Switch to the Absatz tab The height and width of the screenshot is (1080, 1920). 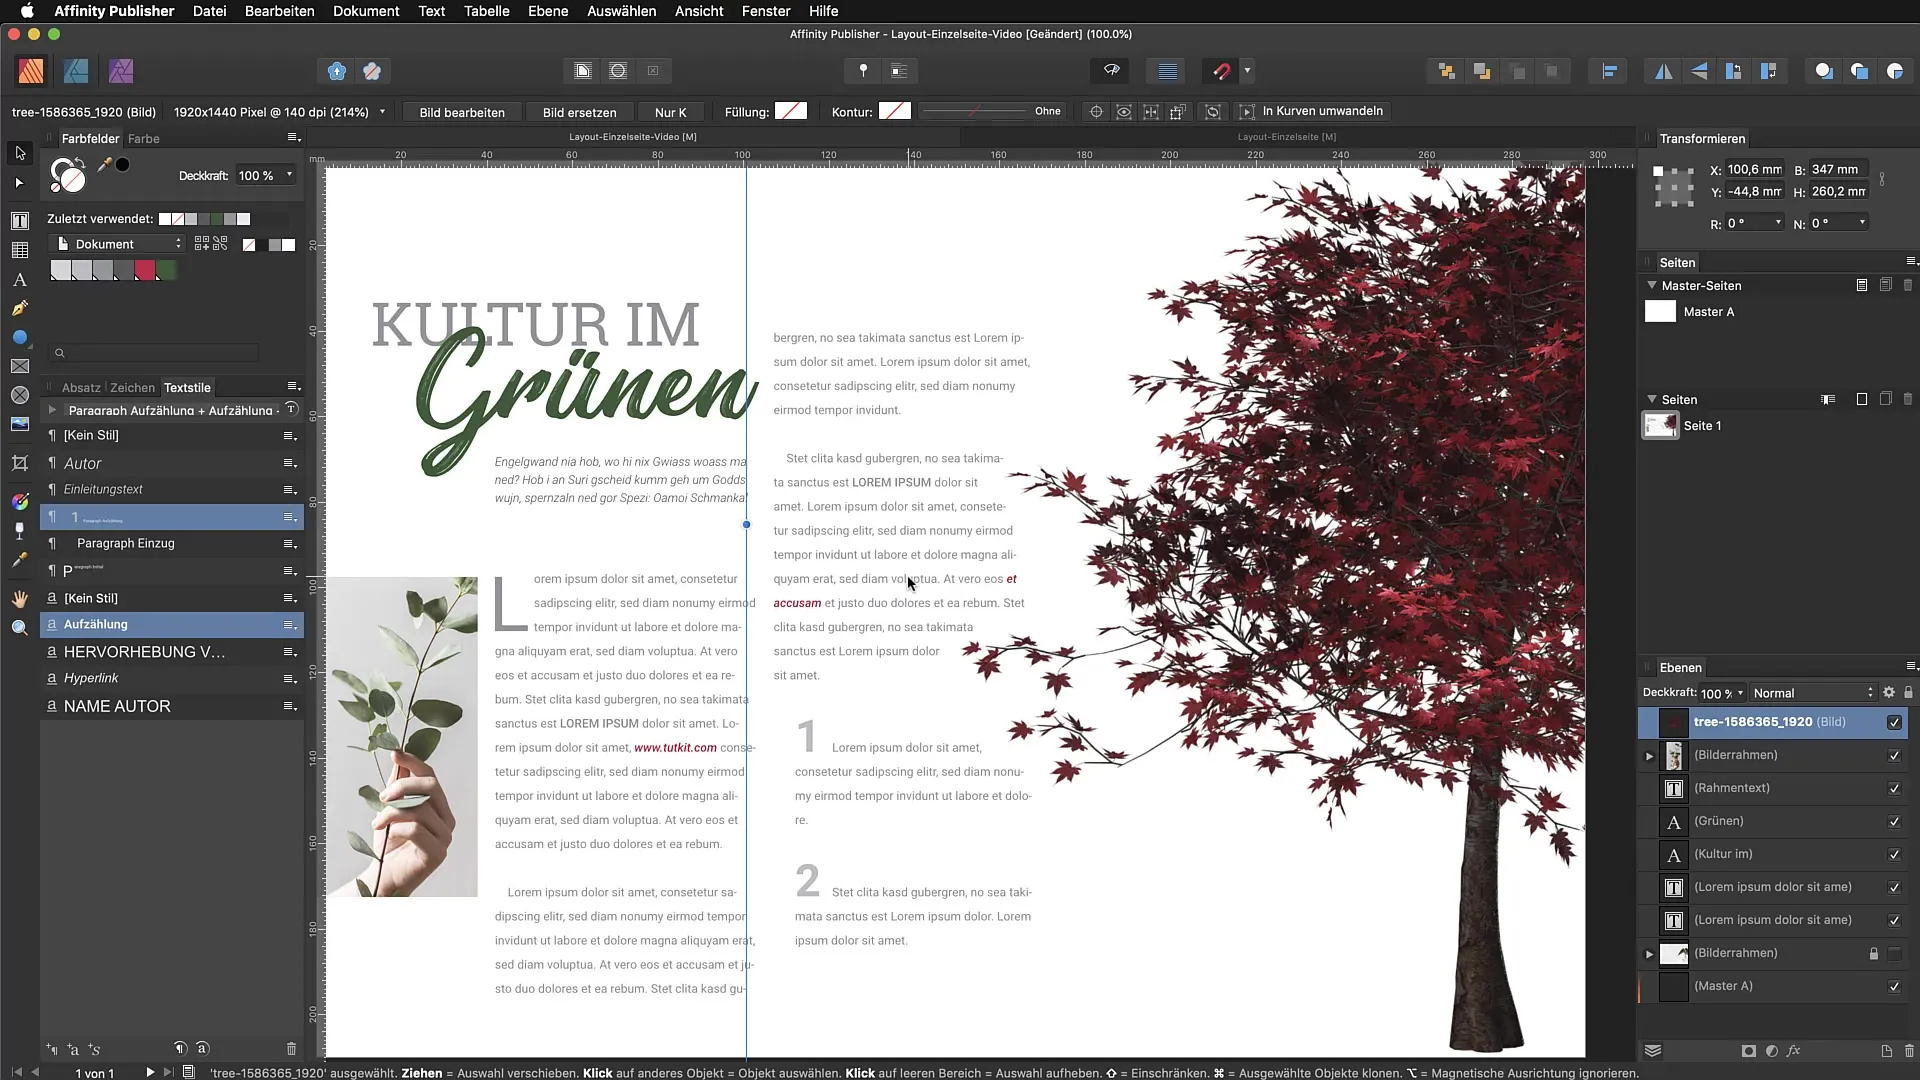pyautogui.click(x=81, y=388)
